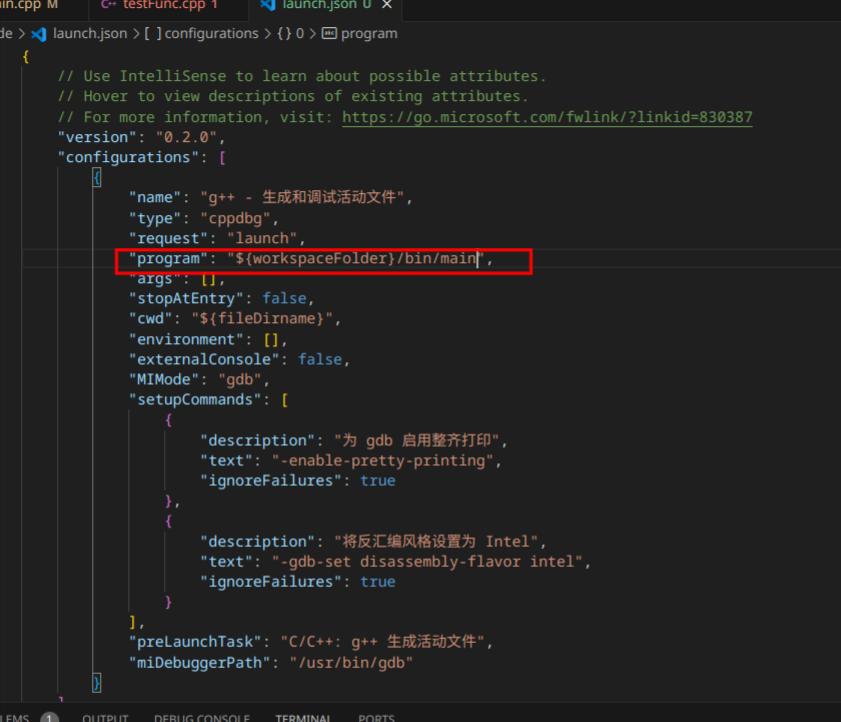Select launch.json in the breadcrumb path

[x=90, y=34]
